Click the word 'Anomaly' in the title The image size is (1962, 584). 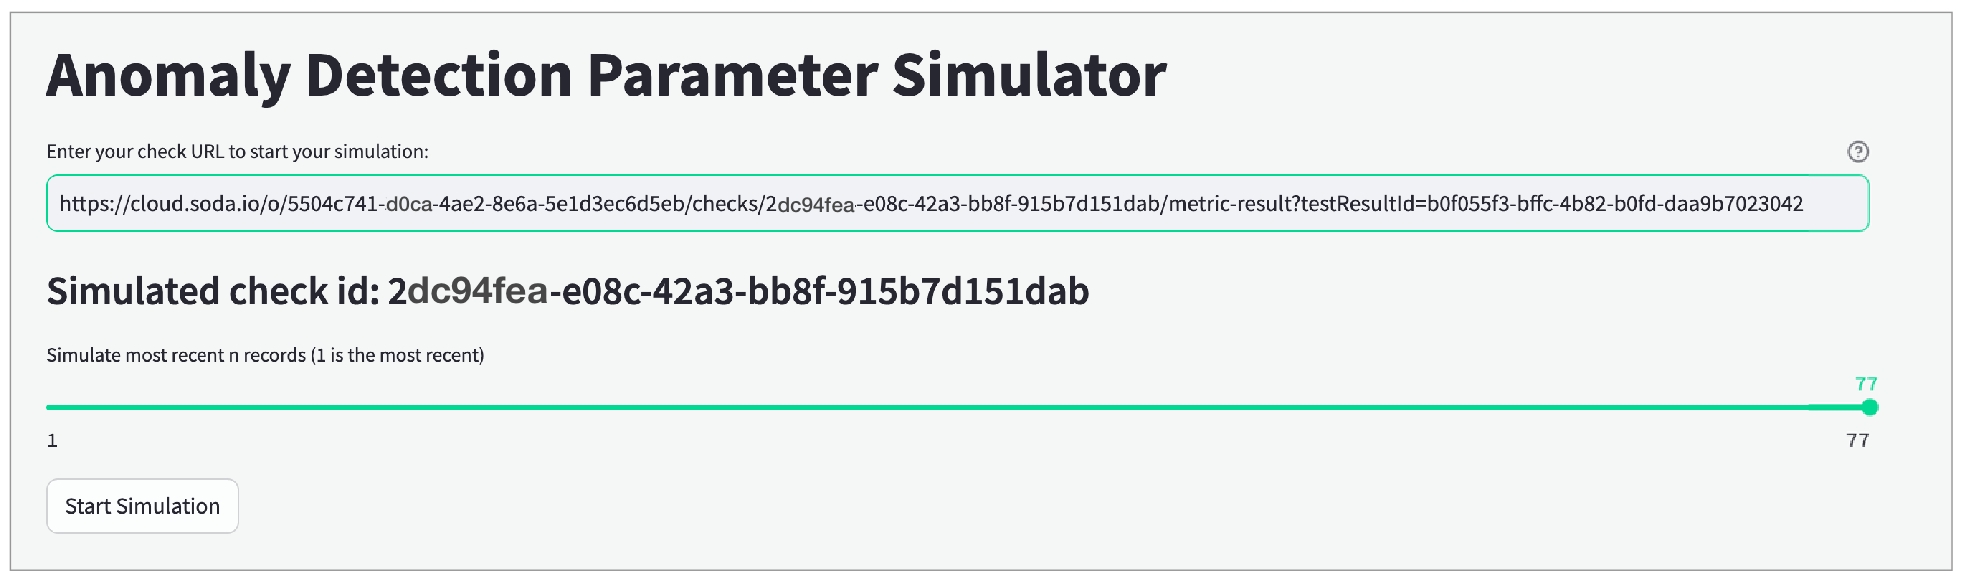168,75
